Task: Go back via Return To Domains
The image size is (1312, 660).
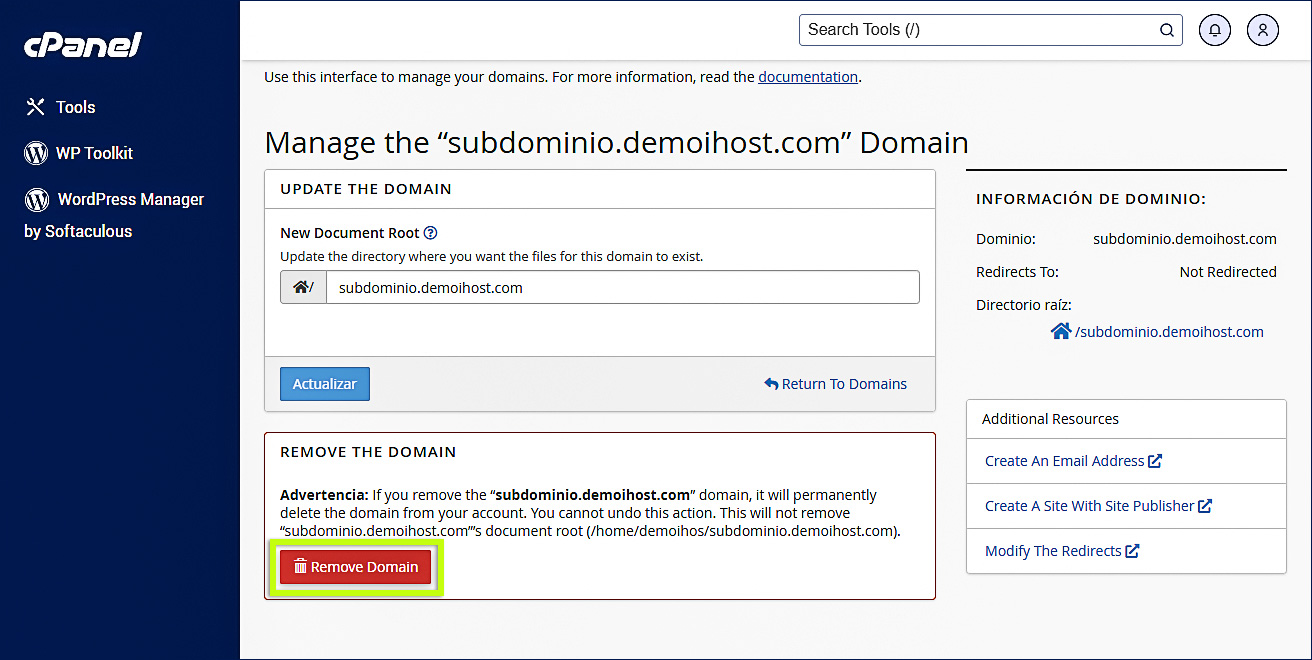Action: (x=836, y=384)
